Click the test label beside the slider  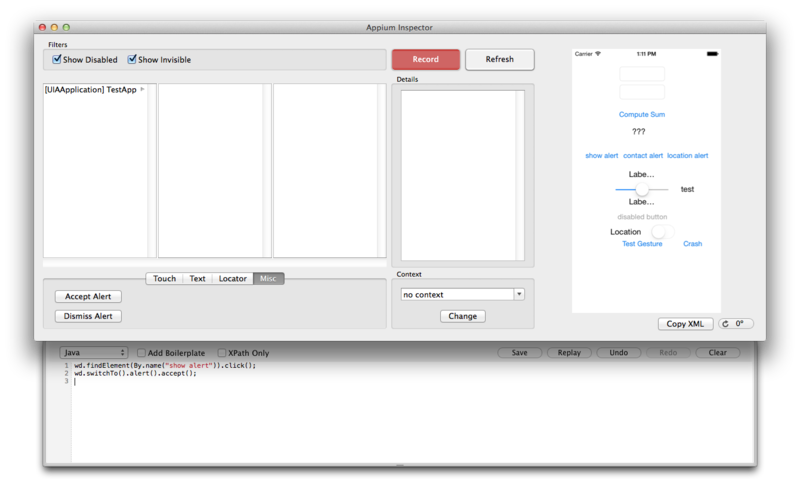click(687, 189)
